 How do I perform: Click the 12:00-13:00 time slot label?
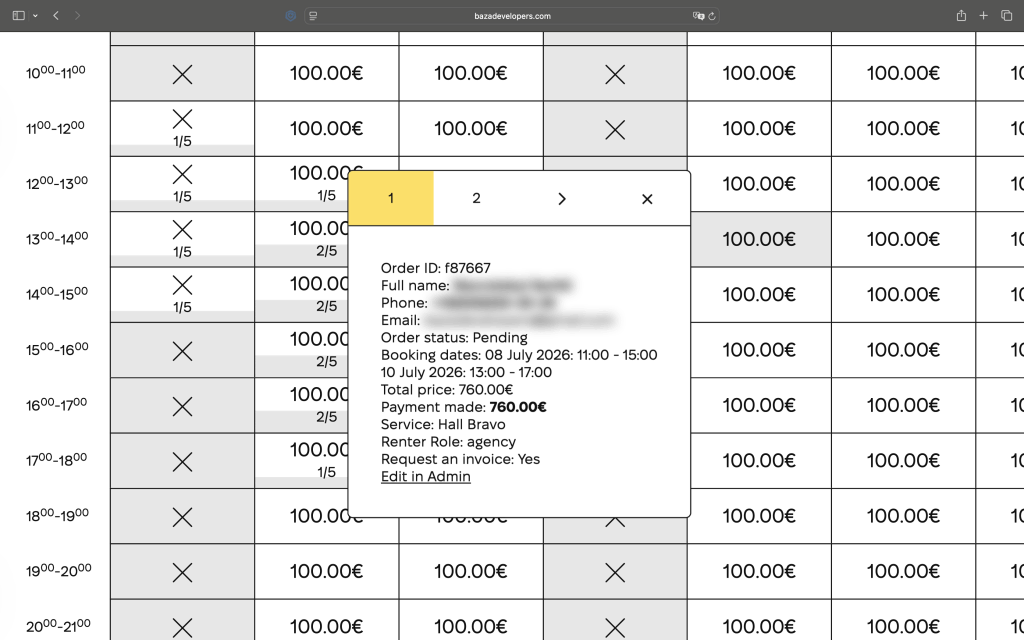(x=57, y=183)
